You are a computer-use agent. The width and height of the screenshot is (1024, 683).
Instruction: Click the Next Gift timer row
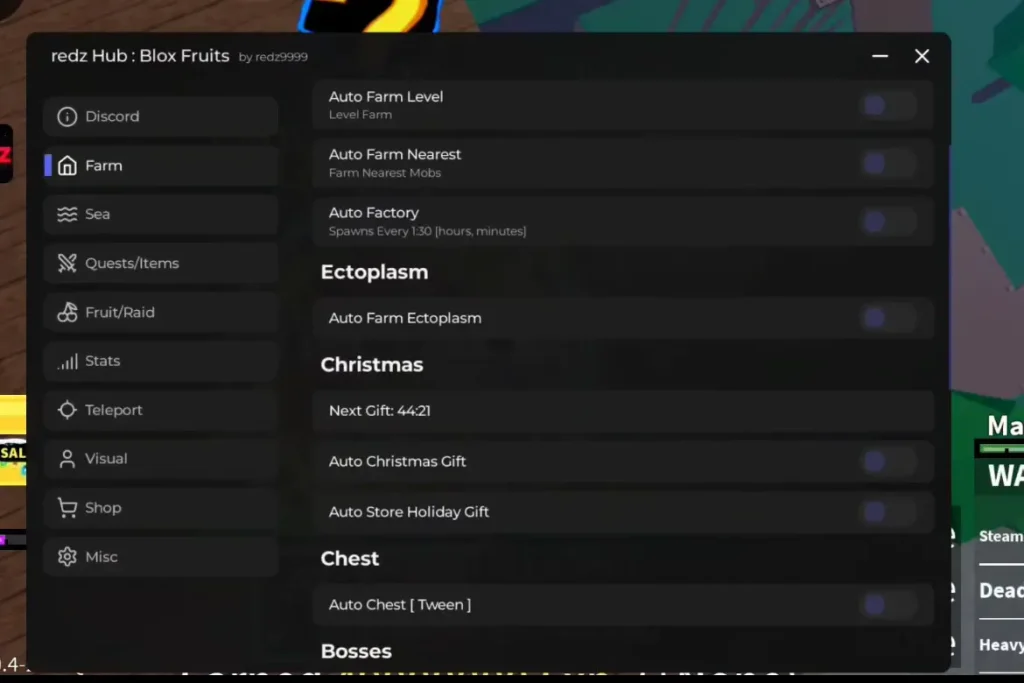[x=623, y=411]
